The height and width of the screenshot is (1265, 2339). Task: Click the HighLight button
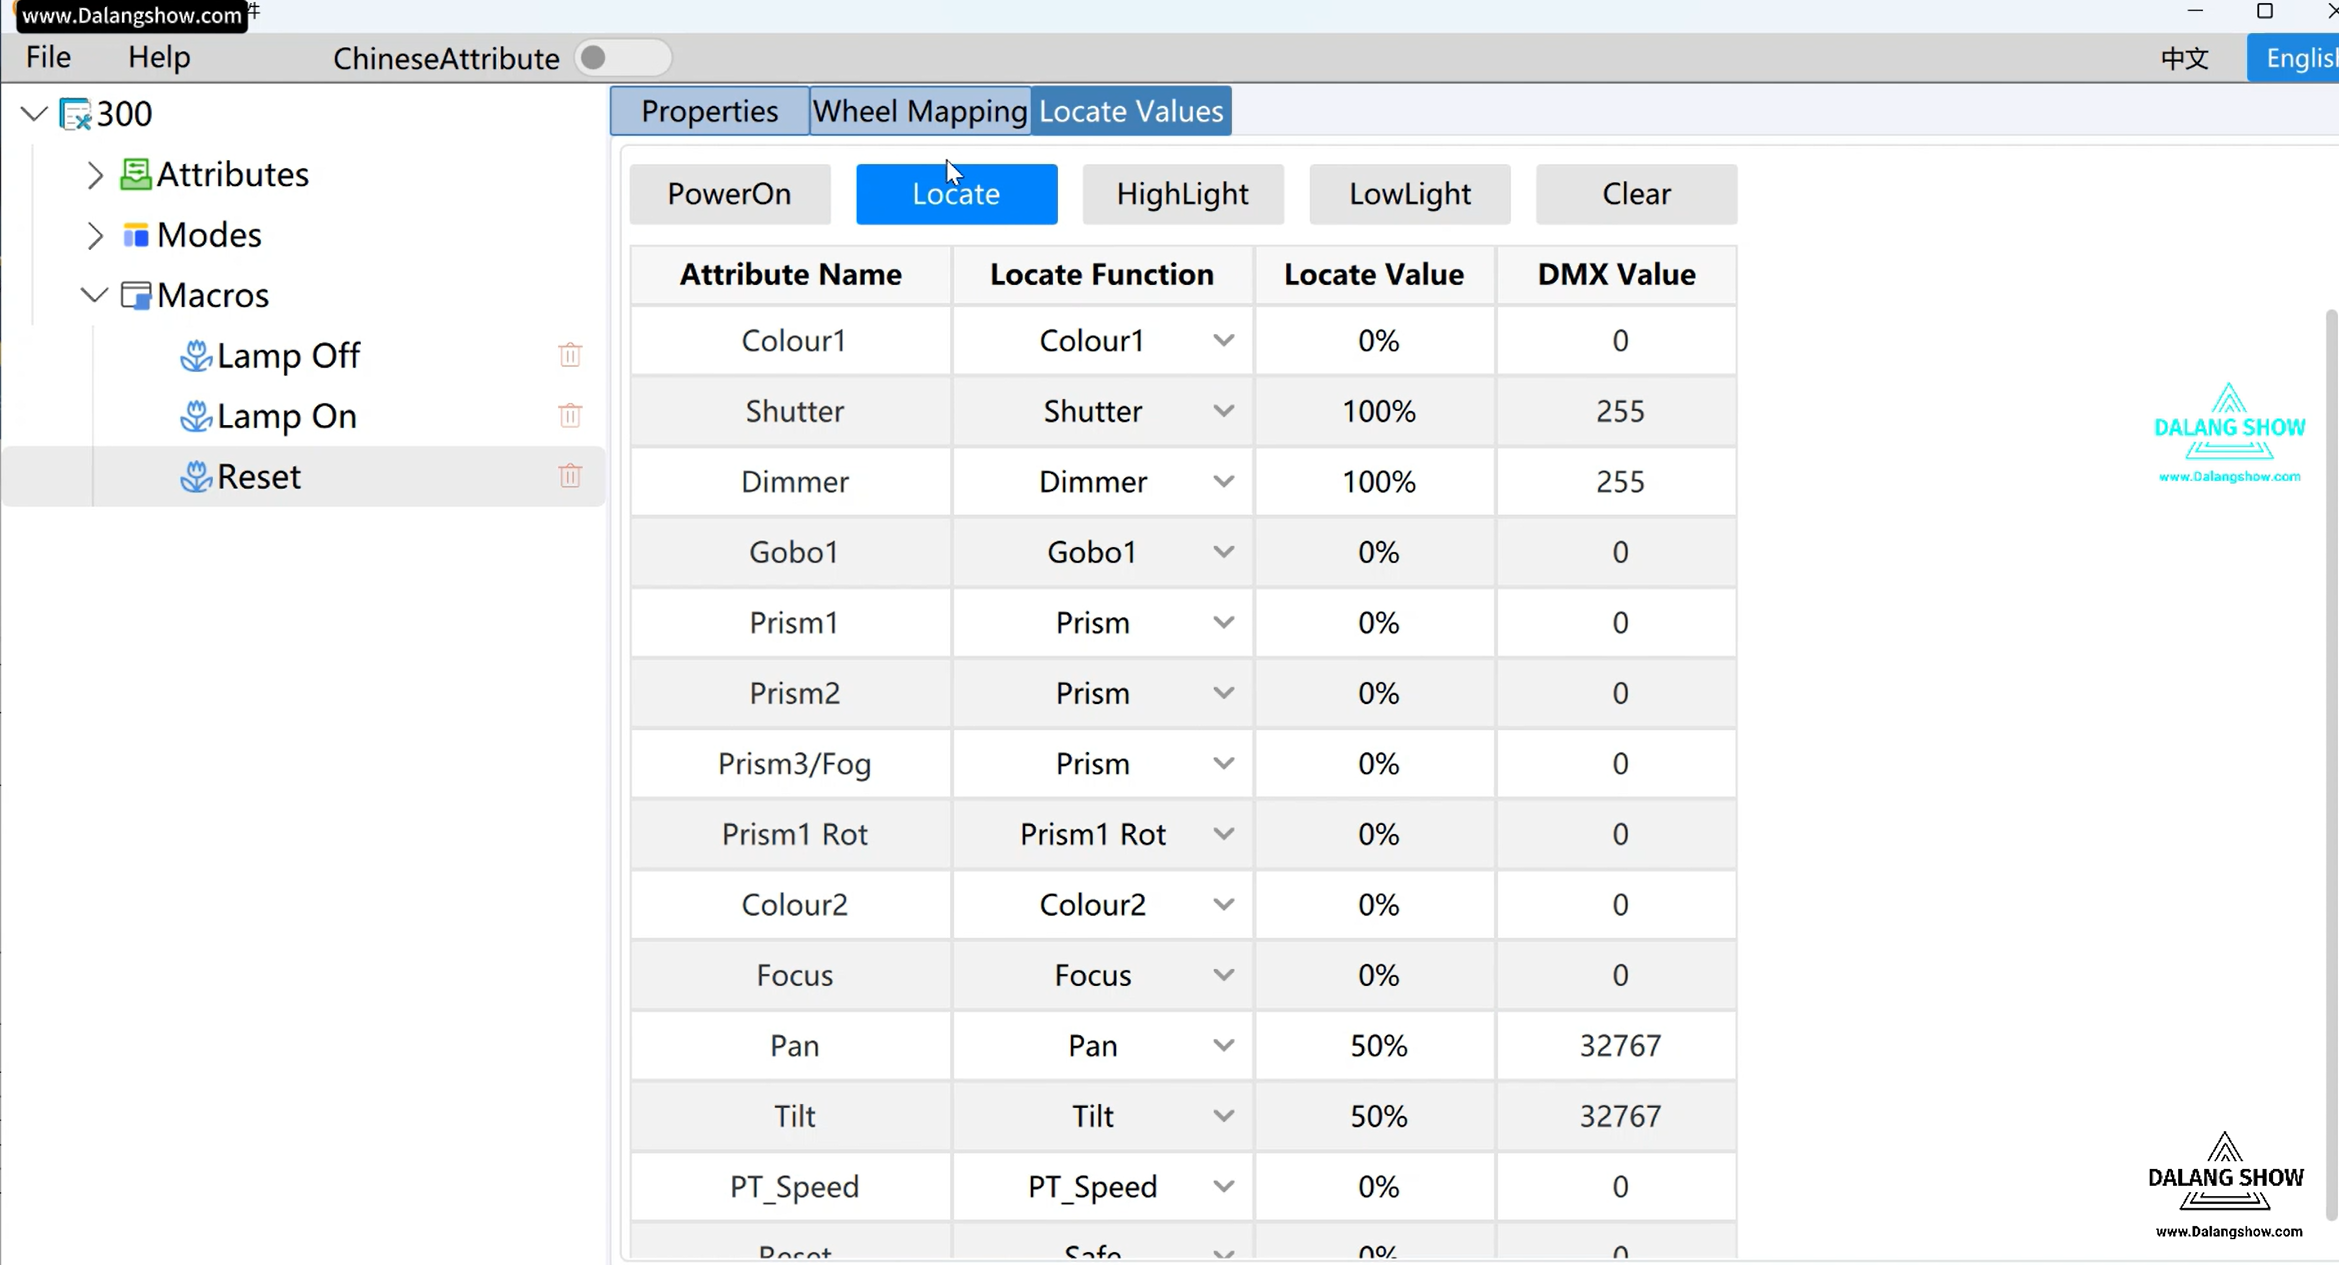point(1182,193)
